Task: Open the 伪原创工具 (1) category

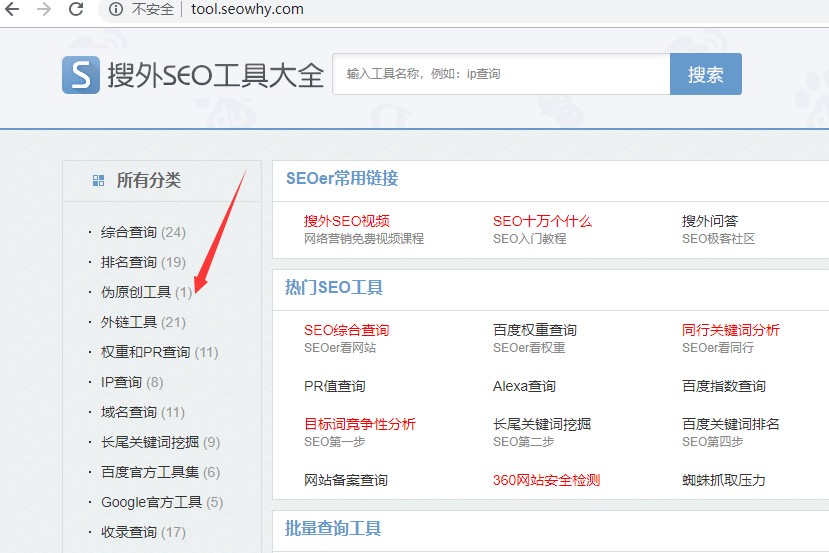Action: pos(146,292)
